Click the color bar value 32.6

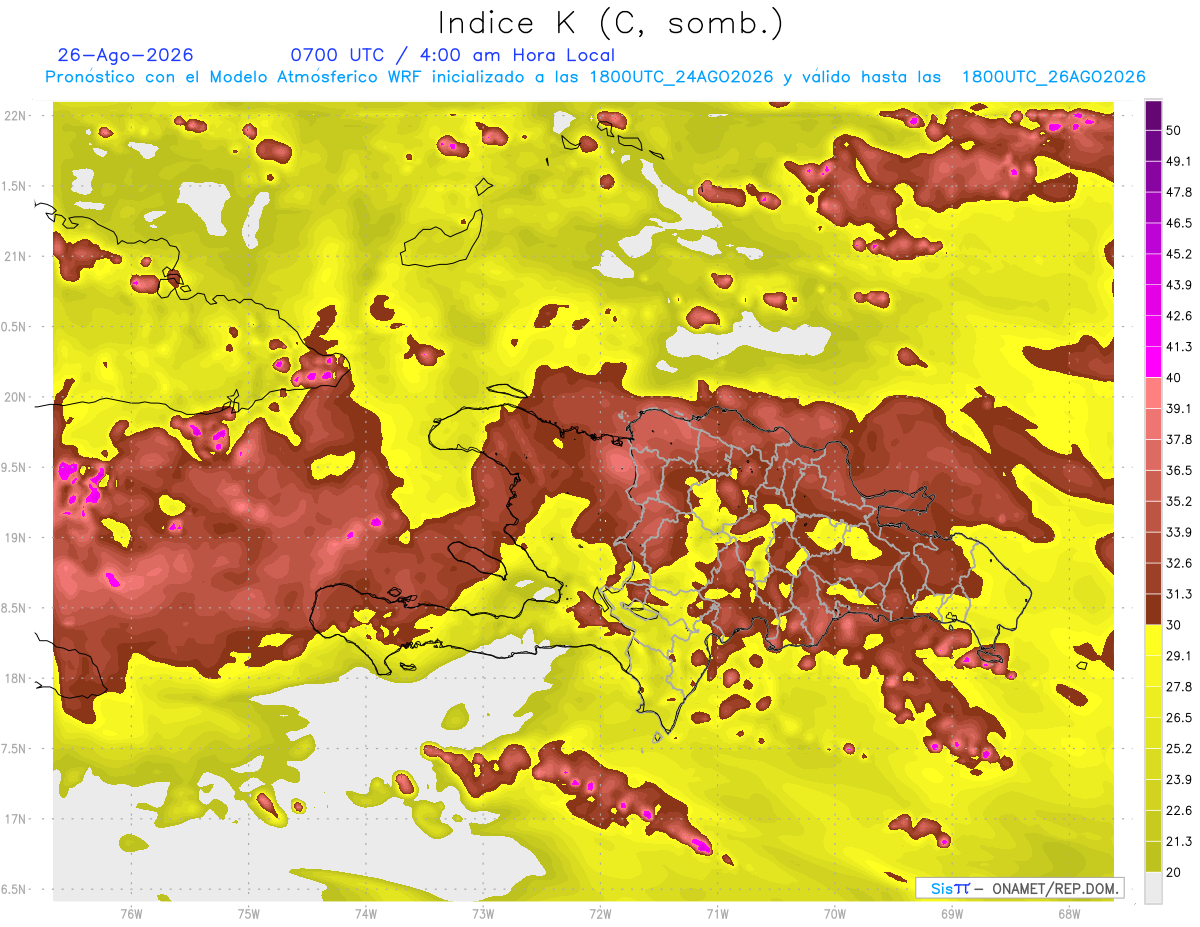(1179, 563)
